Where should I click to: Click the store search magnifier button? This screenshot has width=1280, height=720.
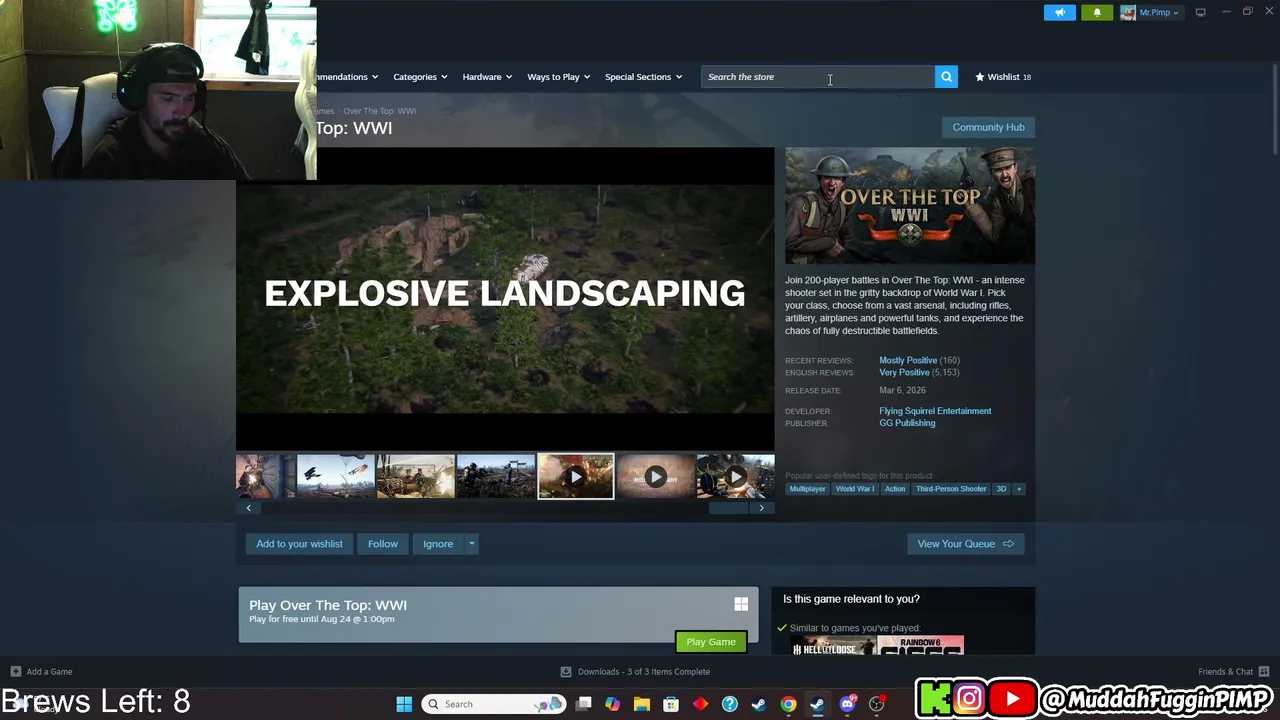(x=946, y=77)
